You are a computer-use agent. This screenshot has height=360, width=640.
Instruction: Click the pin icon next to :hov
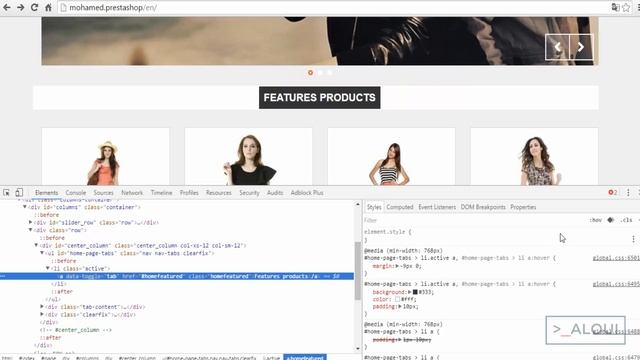[x=611, y=220]
